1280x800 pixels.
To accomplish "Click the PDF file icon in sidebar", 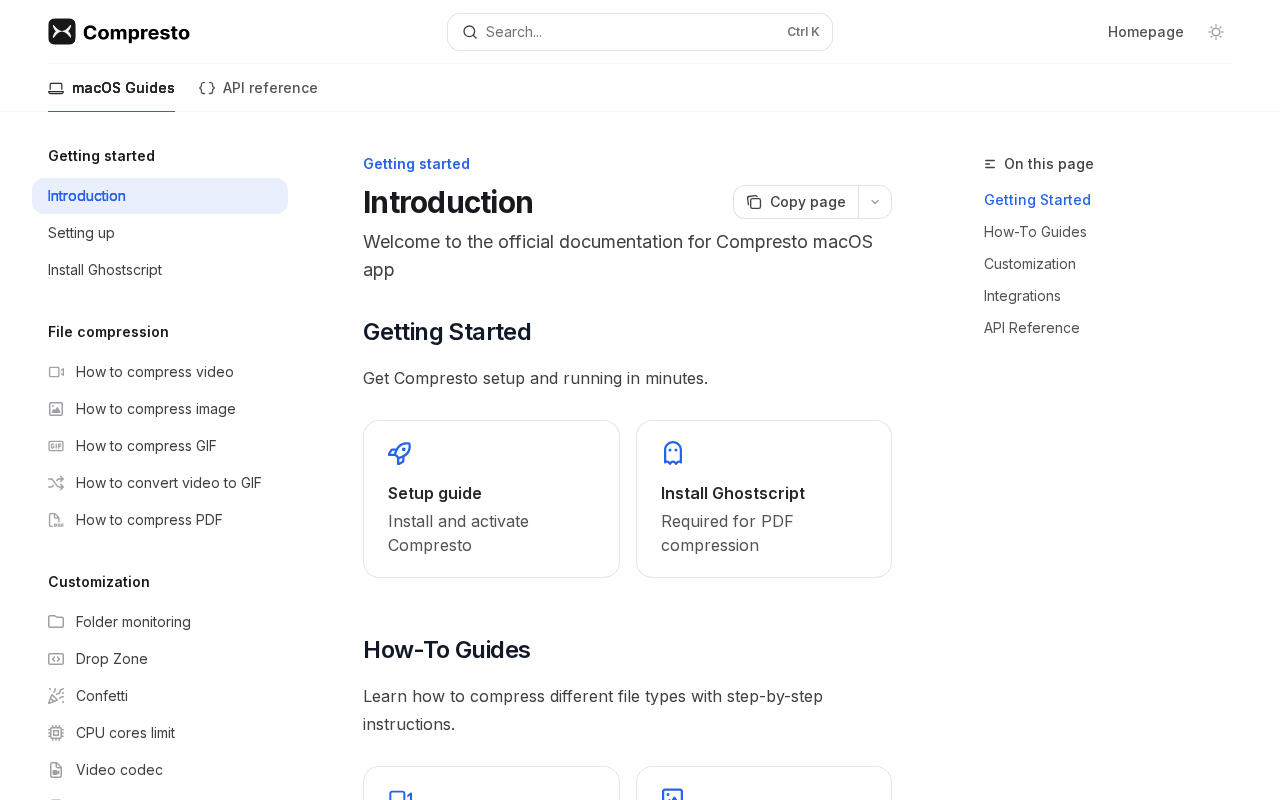I will (x=56, y=520).
